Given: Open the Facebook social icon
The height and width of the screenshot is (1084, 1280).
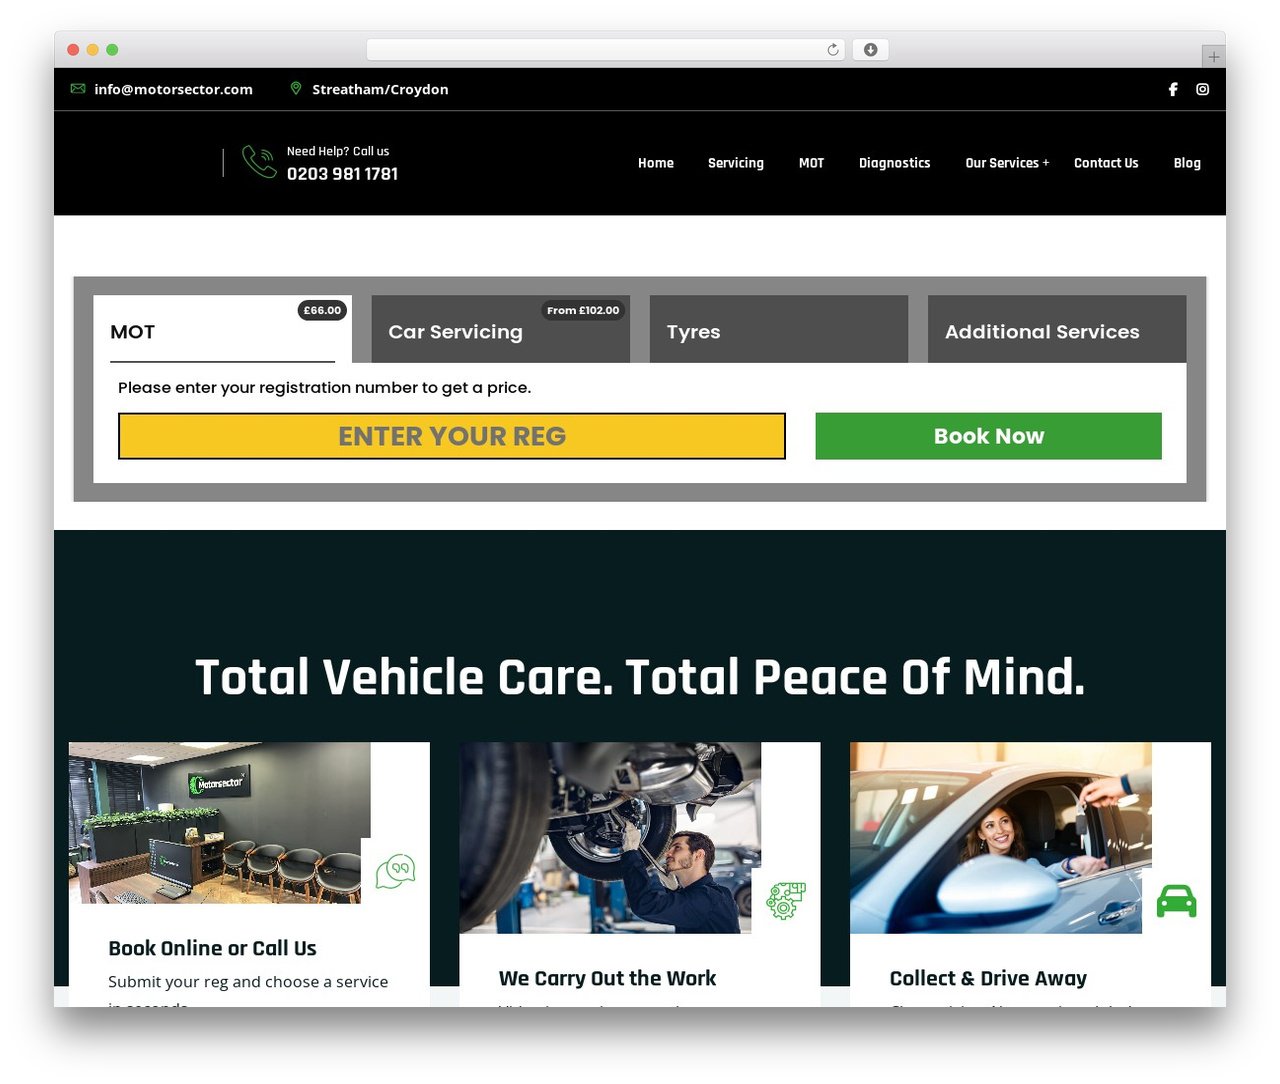Looking at the screenshot, I should (x=1173, y=89).
